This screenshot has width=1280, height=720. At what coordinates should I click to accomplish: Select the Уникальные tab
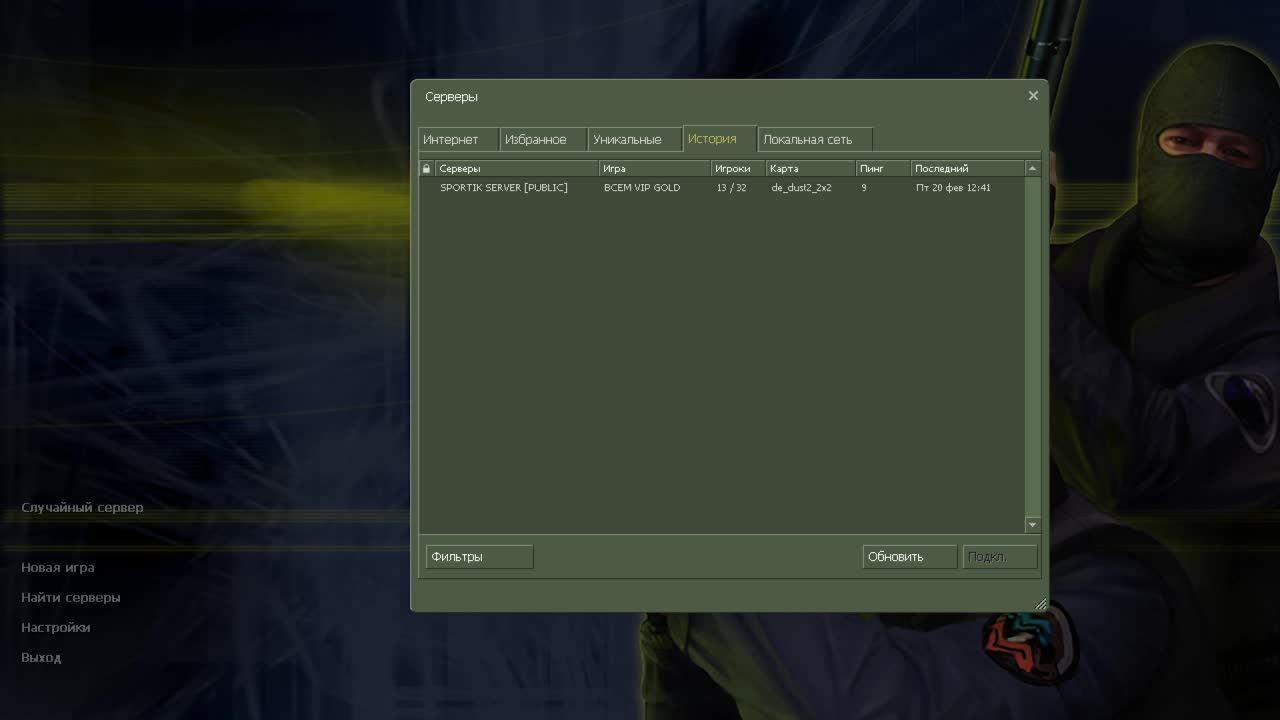635,139
